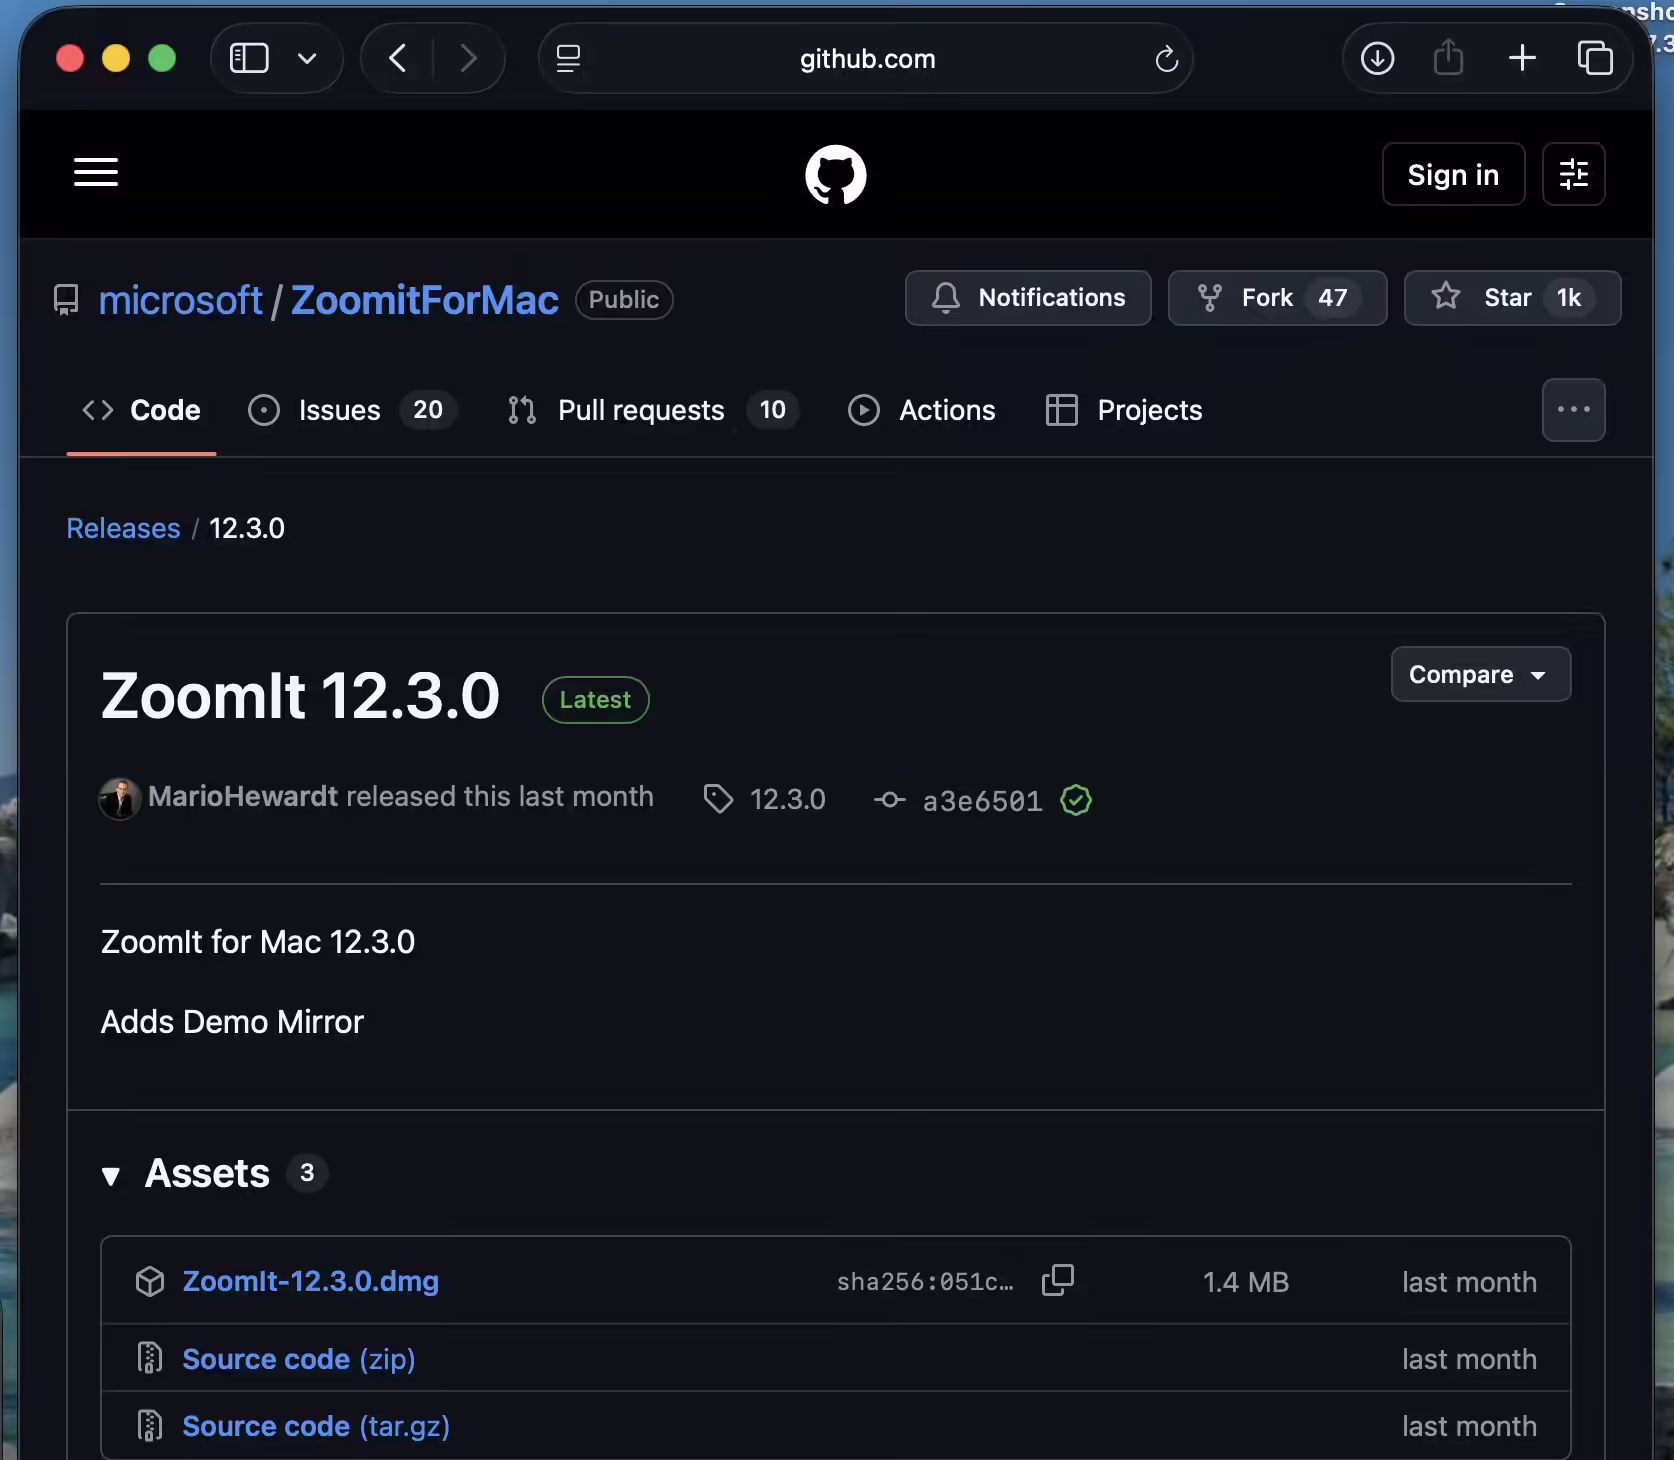Click the Sign in button
Screen dimensions: 1674x1460
click(1453, 175)
